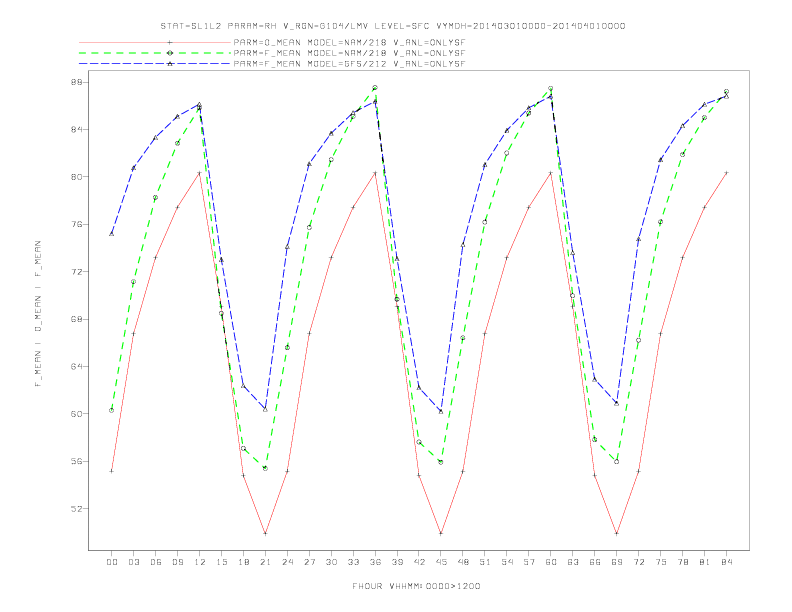792x612 pixels.
Task: Click the x-axis tick label 21
Action: pyautogui.click(x=265, y=562)
